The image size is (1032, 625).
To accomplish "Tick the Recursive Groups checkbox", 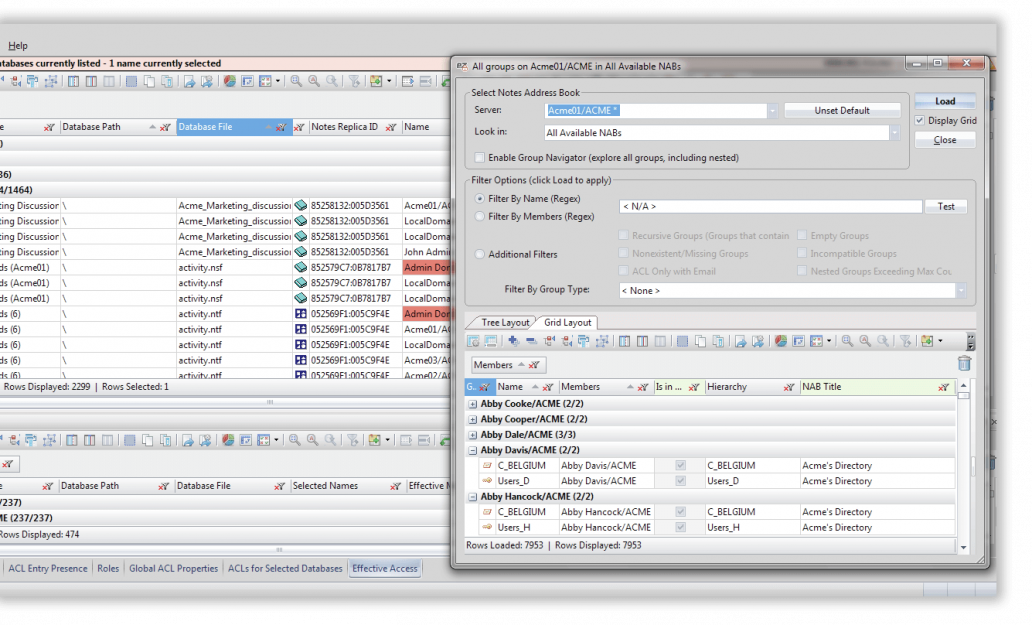I will point(623,235).
